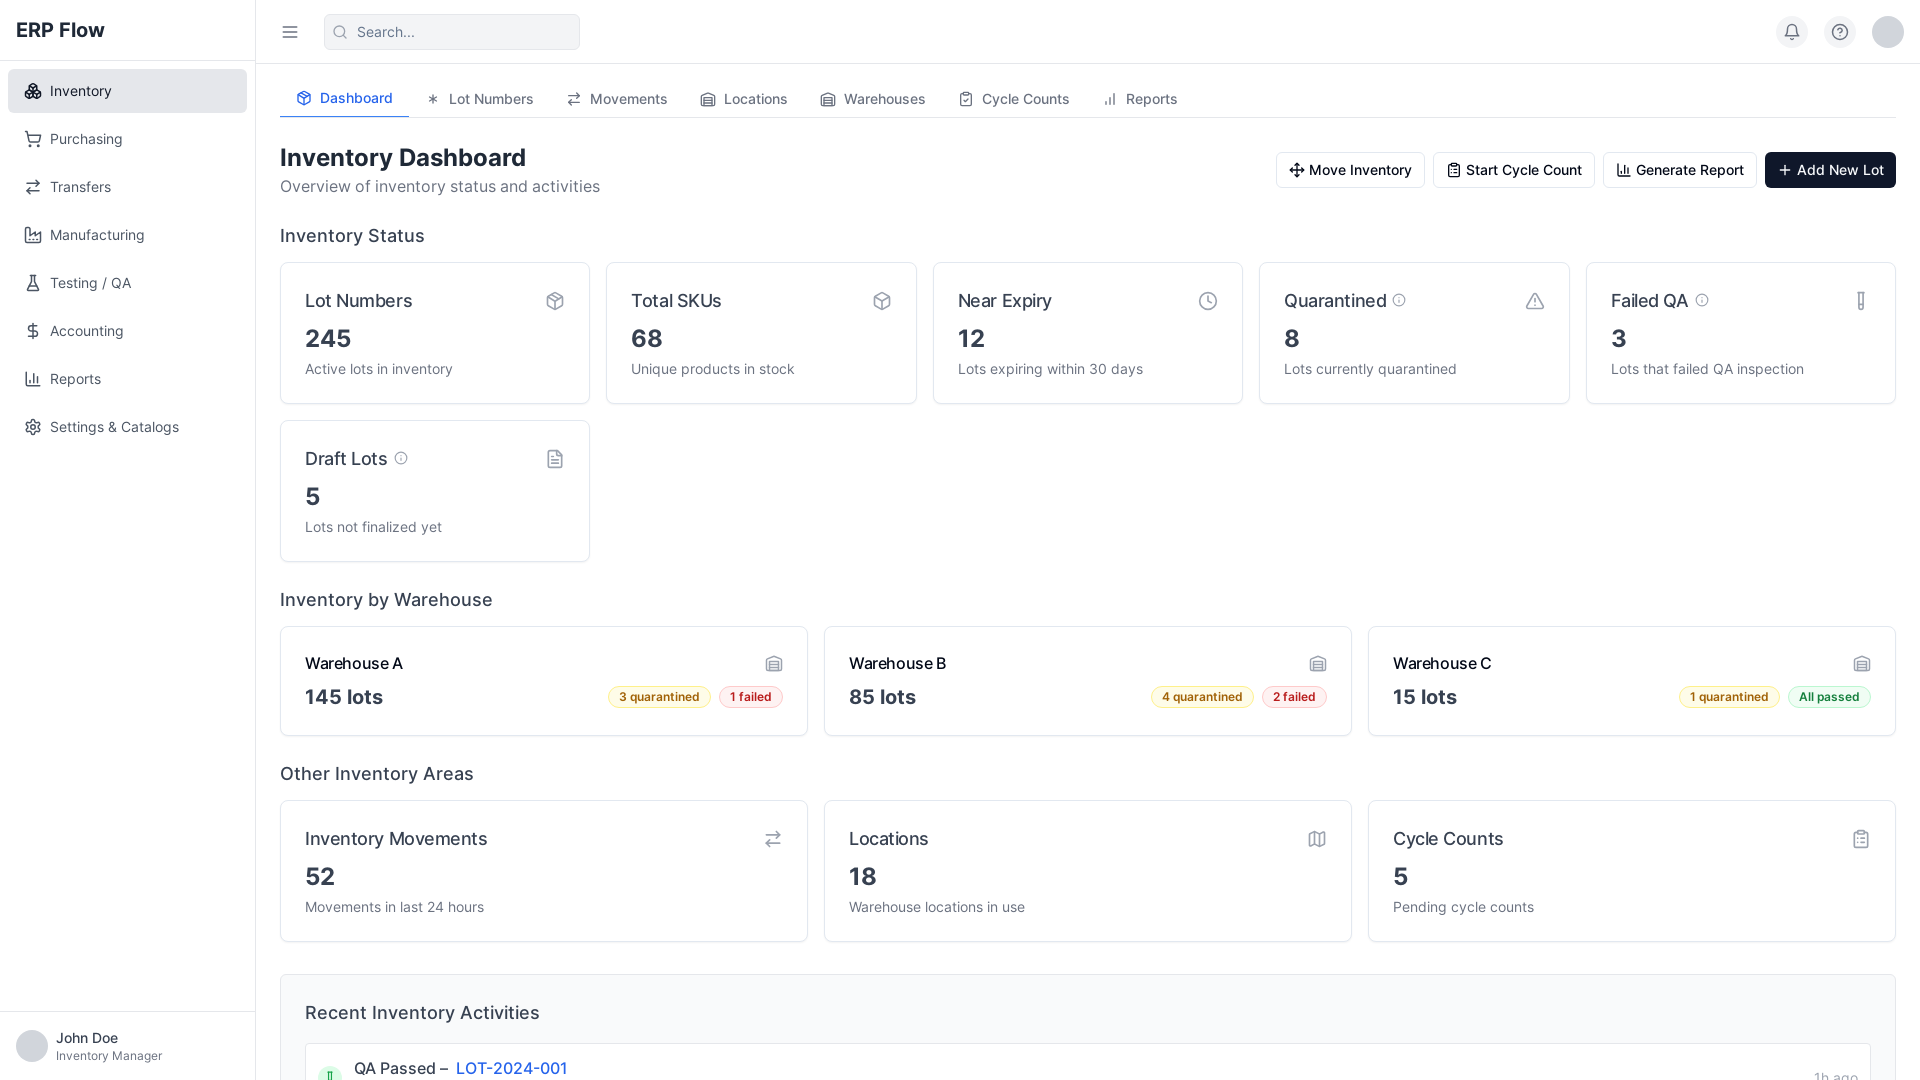
Task: Open Purchasing in the sidebar
Action: 127,139
